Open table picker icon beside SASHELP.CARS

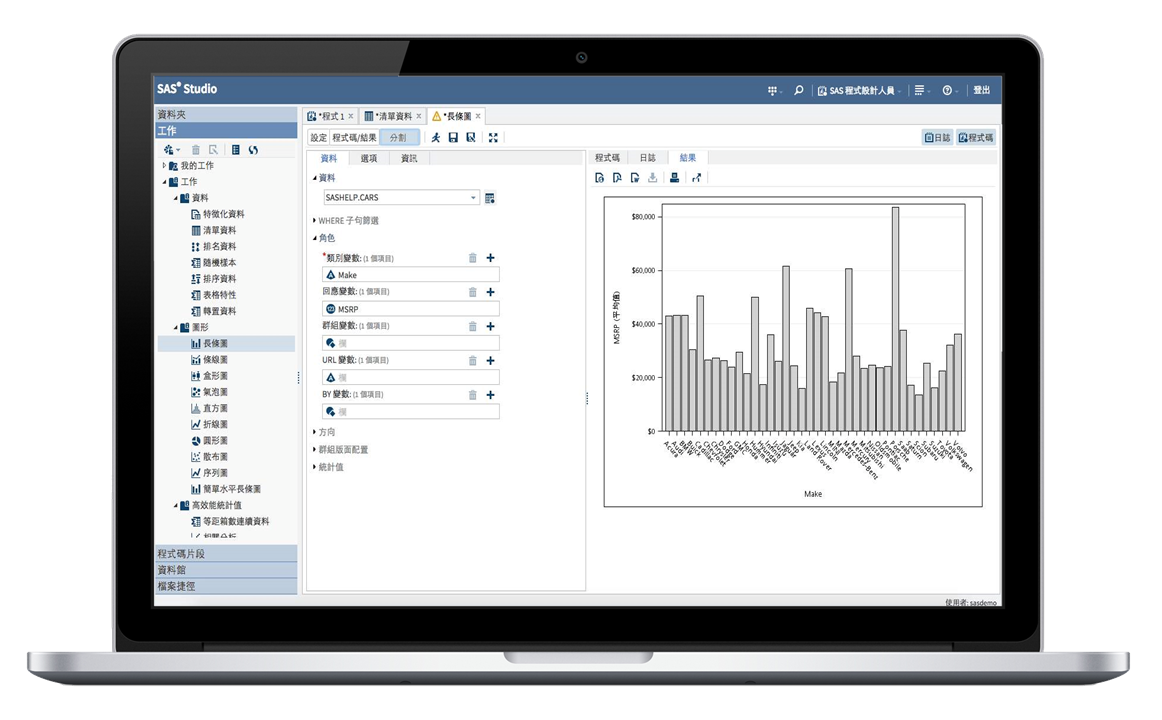(490, 198)
